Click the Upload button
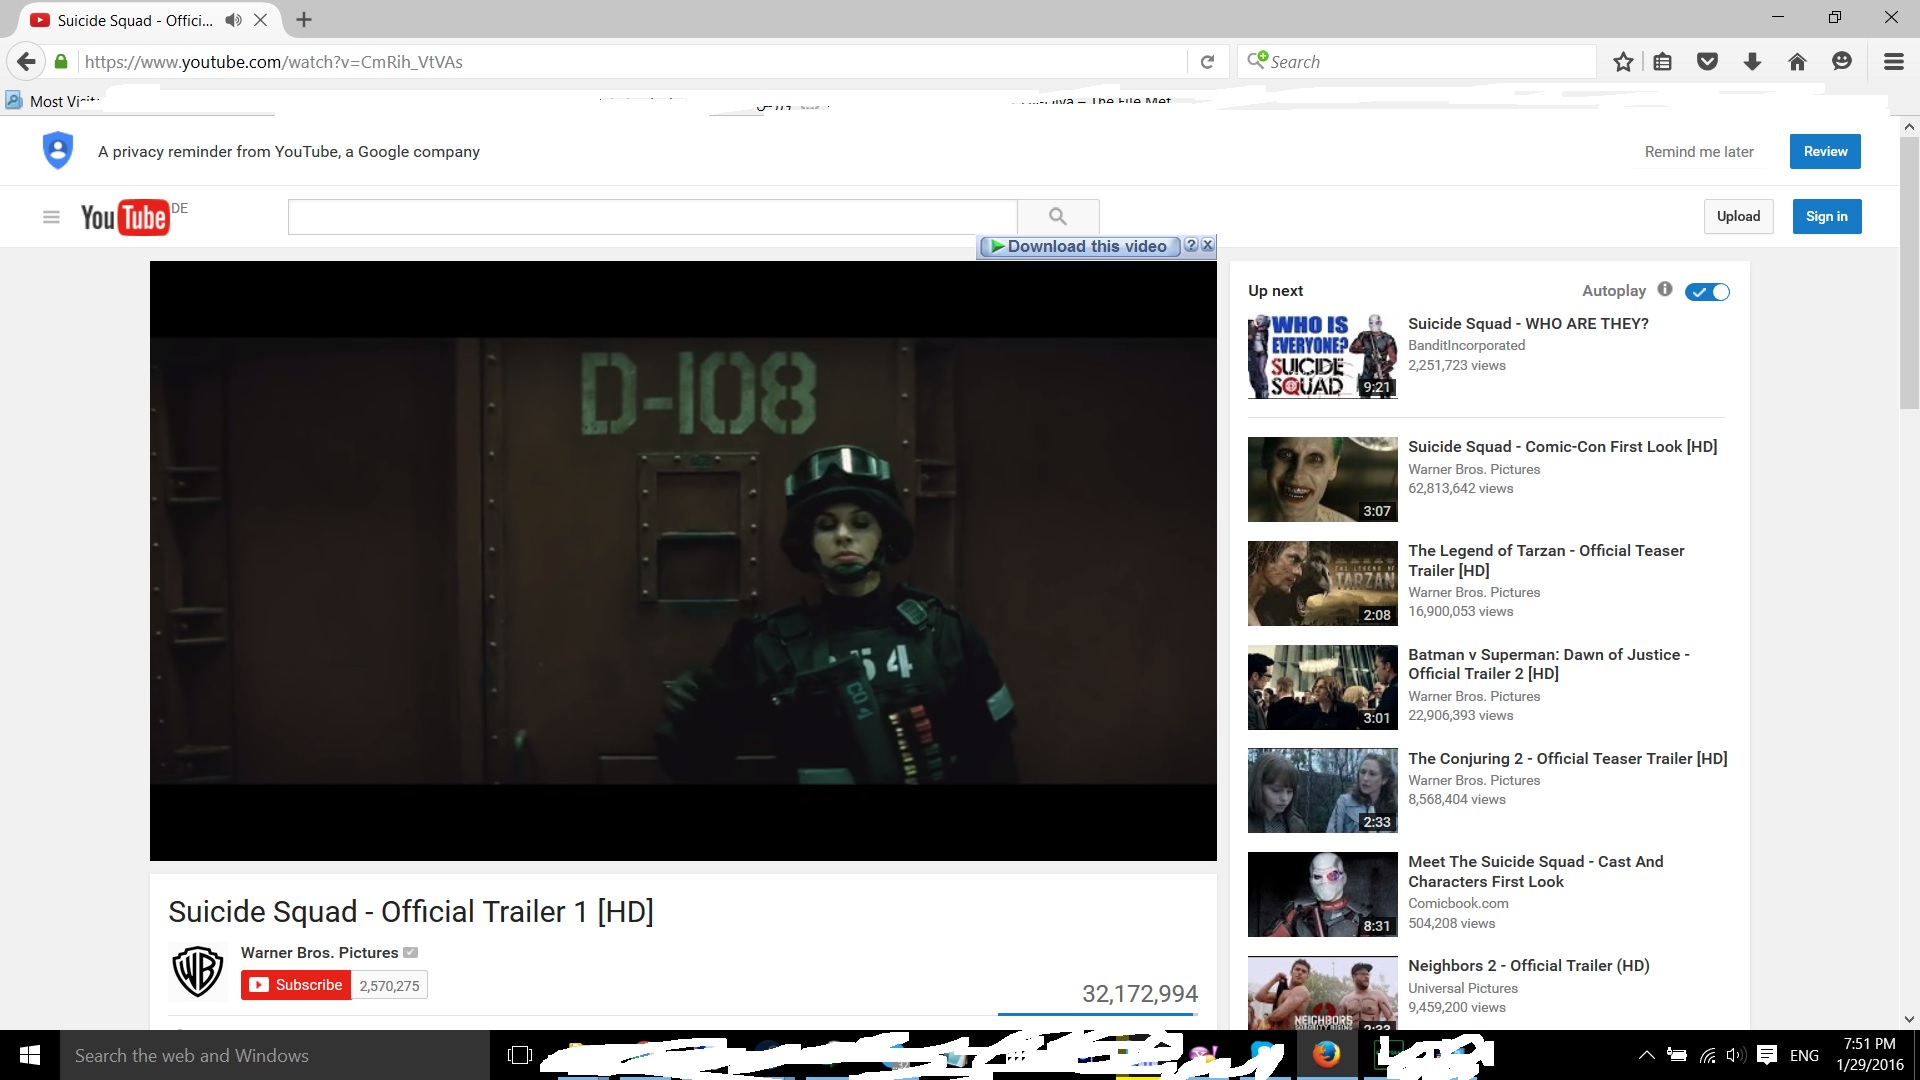Screen dimensions: 1920x1080 (x=1738, y=216)
